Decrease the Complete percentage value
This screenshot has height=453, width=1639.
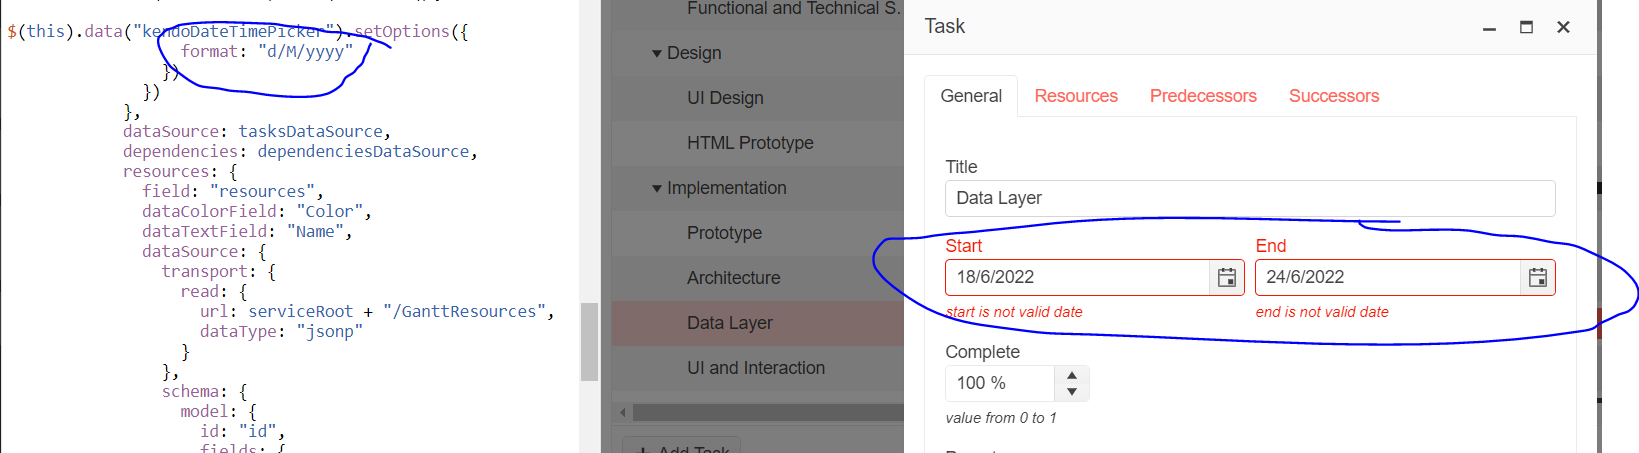(1072, 391)
